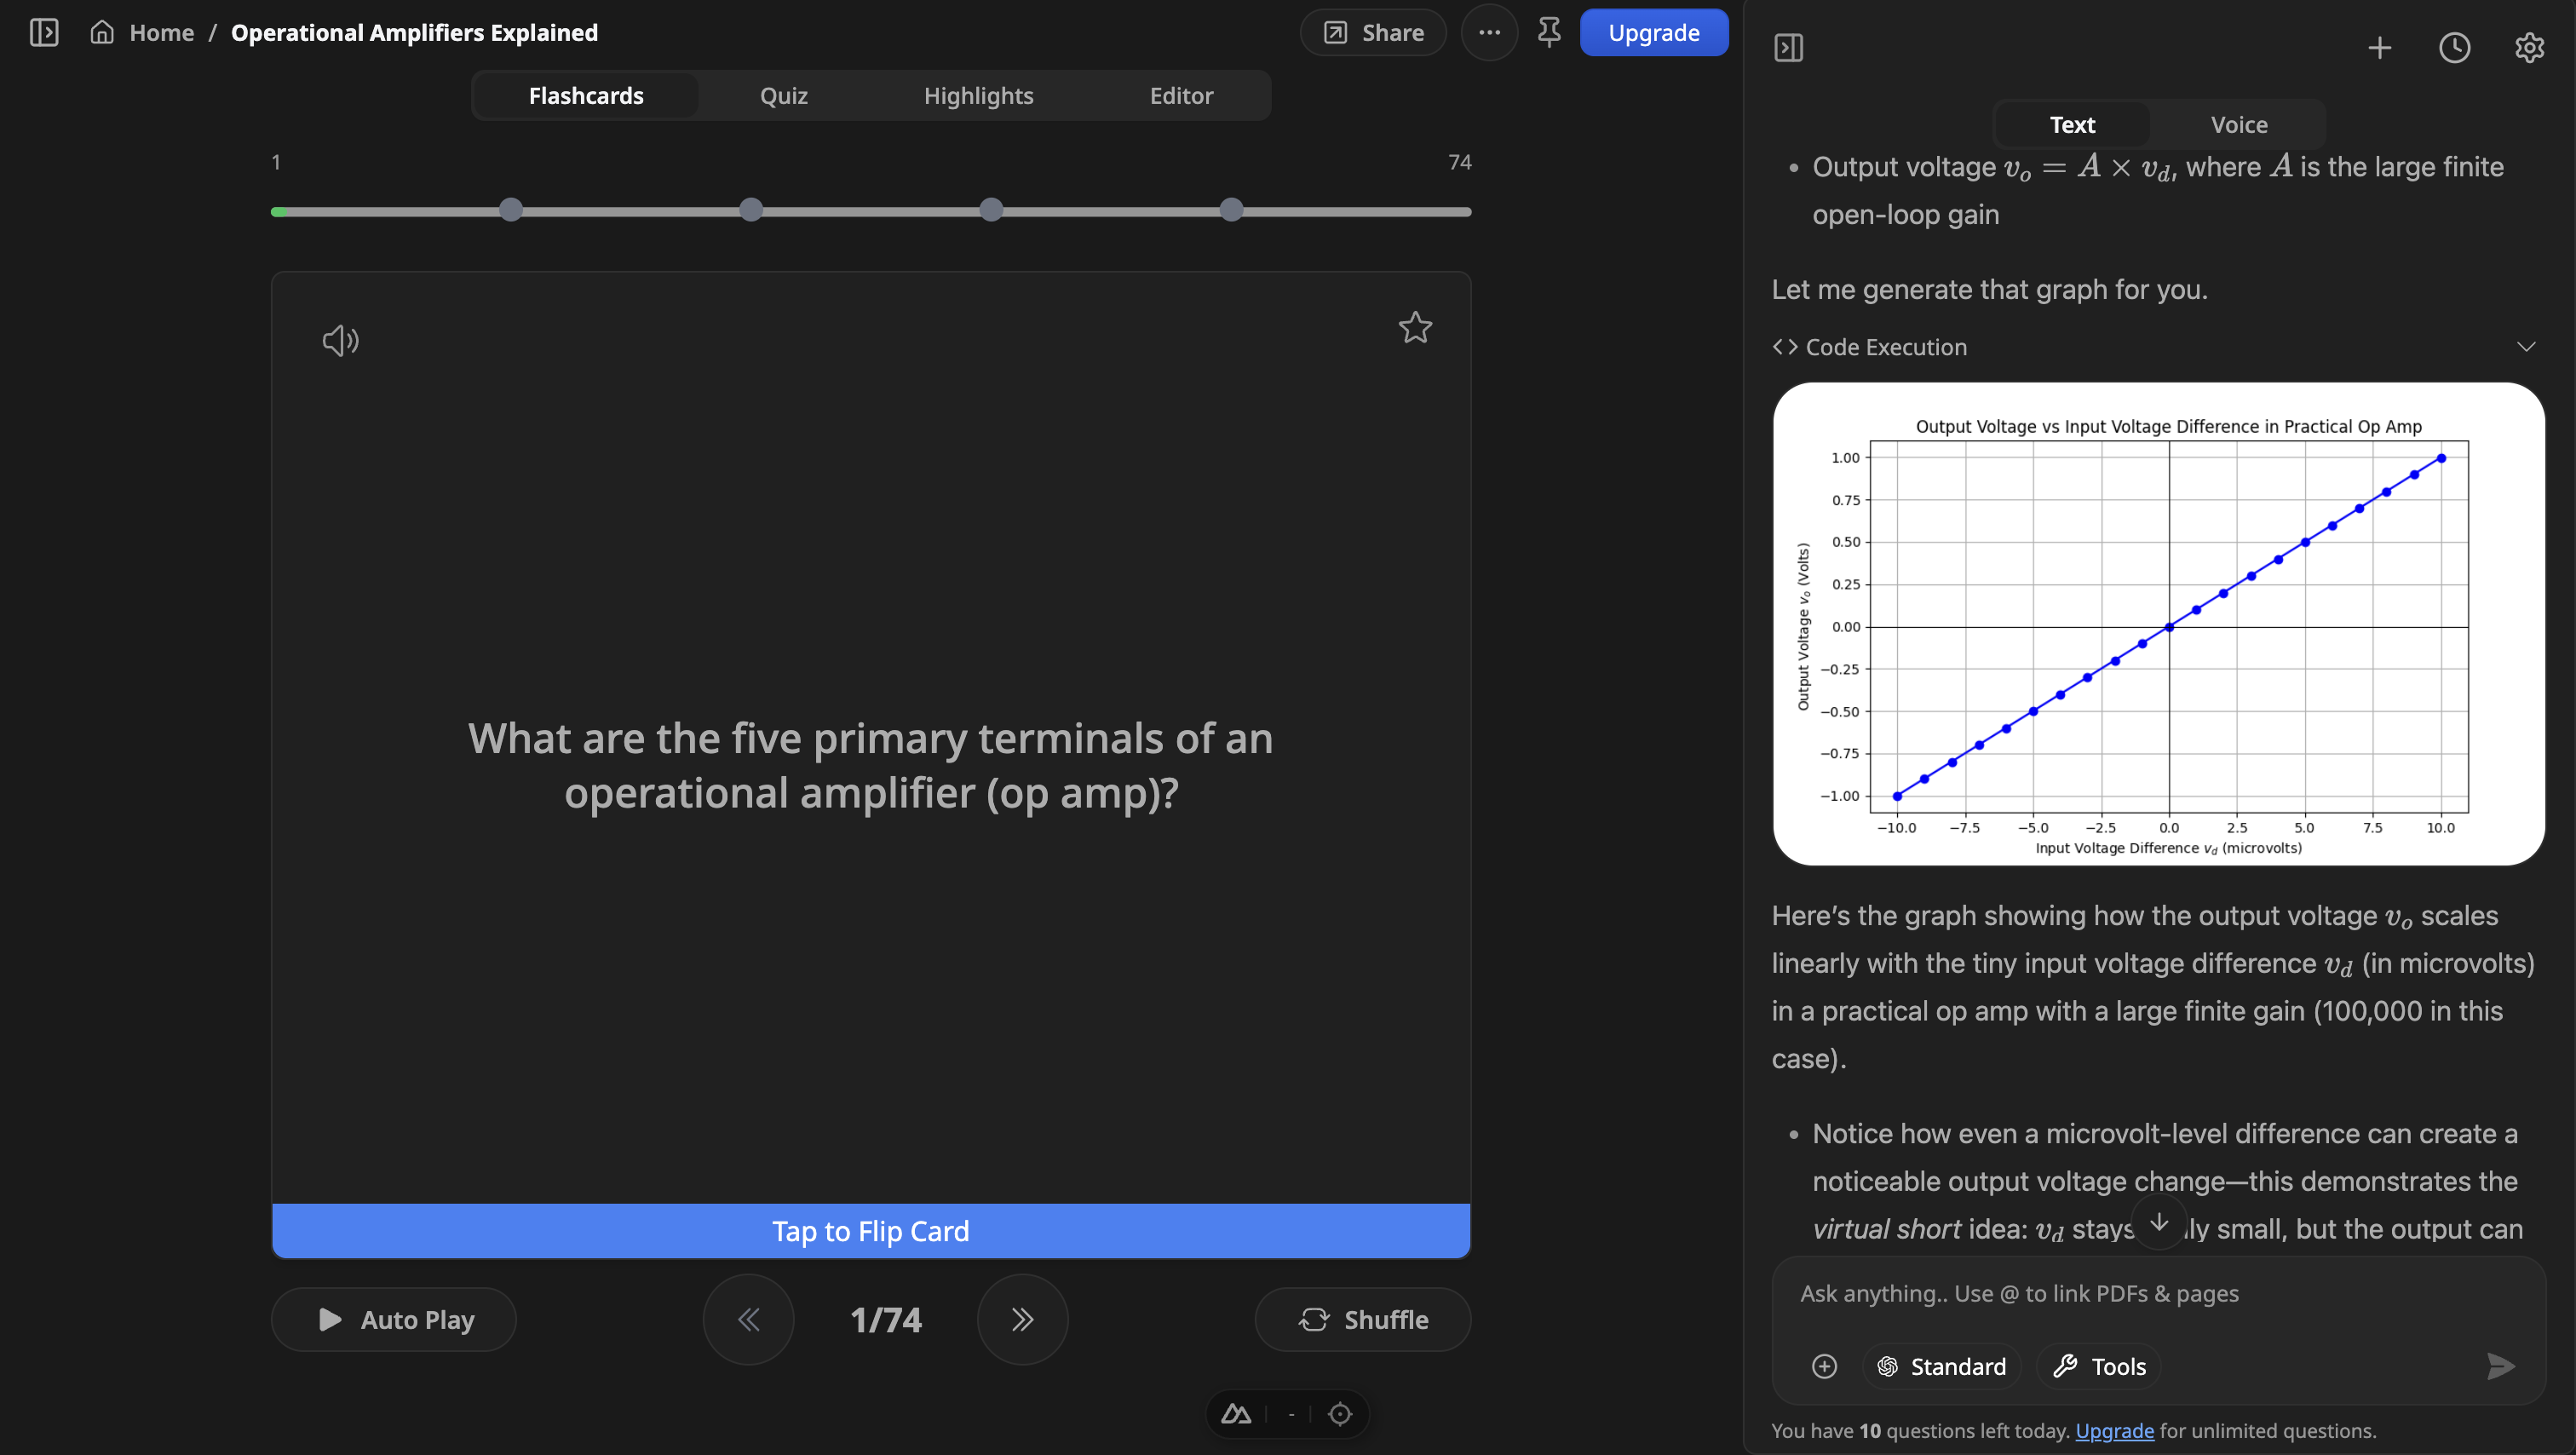Screen dimensions: 2576x1455
Task: Tap to Flip Card button
Action: coord(870,1231)
